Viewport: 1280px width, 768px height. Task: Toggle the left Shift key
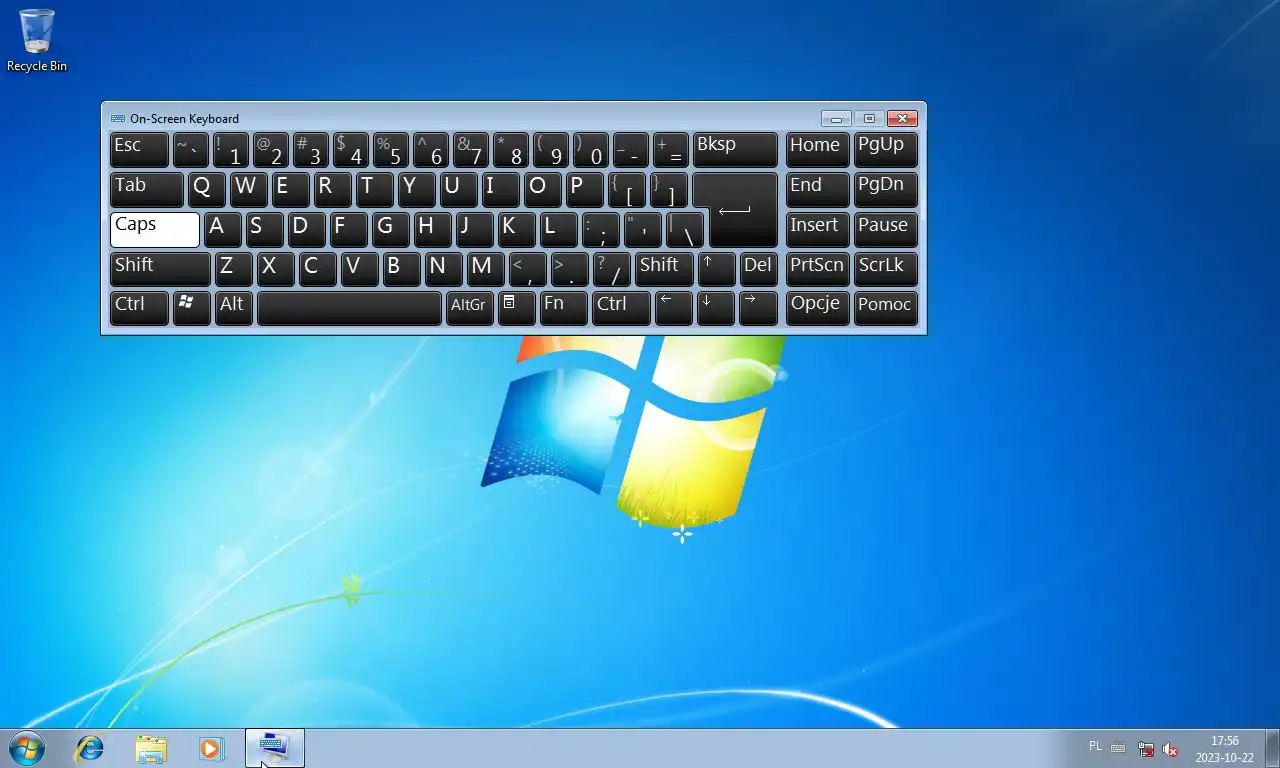click(160, 269)
